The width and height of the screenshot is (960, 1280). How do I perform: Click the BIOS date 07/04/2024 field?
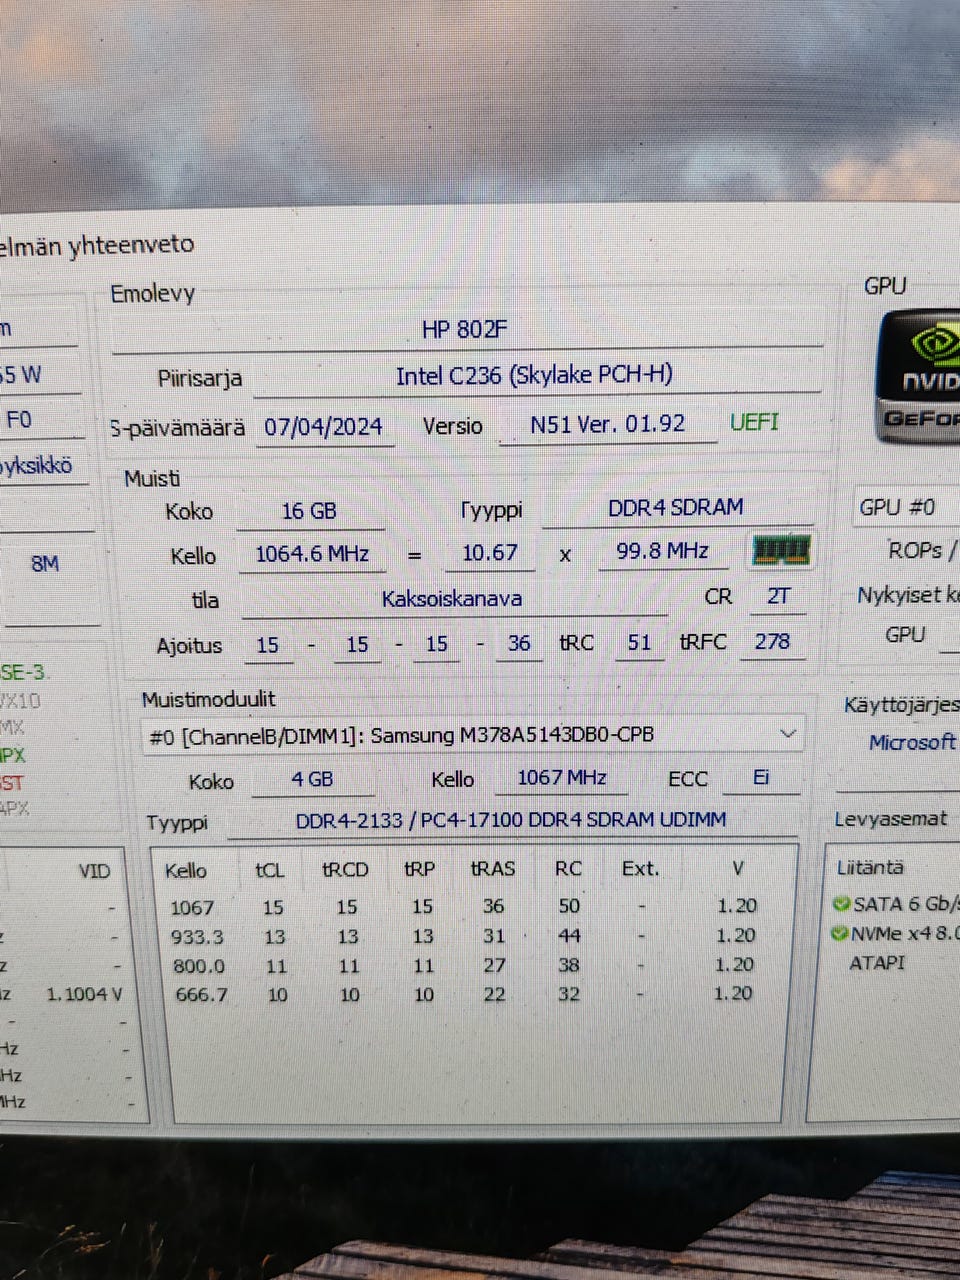coord(323,427)
